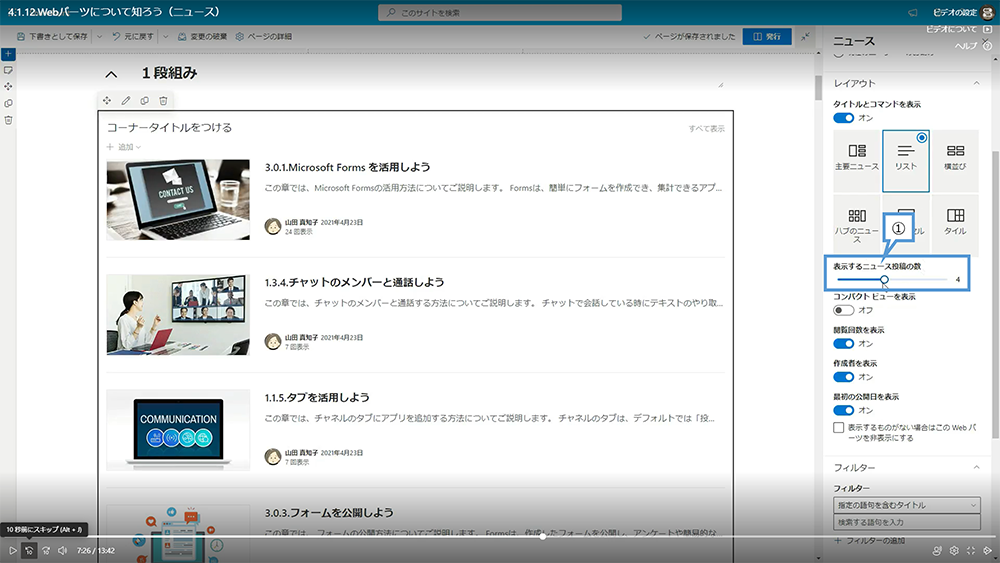Click the move web part icon above news
This screenshot has height=563, width=1000.
pos(107,101)
